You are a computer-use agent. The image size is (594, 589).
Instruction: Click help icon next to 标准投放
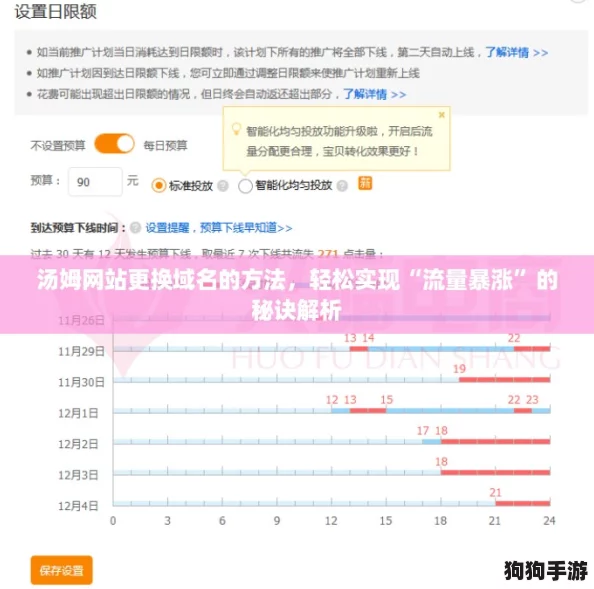pyautogui.click(x=223, y=186)
